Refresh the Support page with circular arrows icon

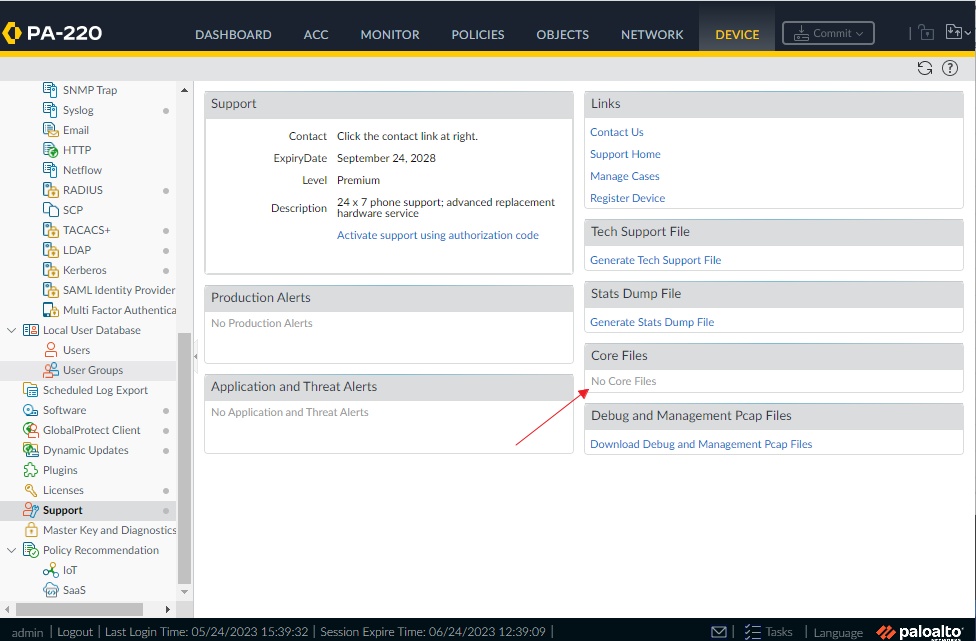(x=924, y=68)
